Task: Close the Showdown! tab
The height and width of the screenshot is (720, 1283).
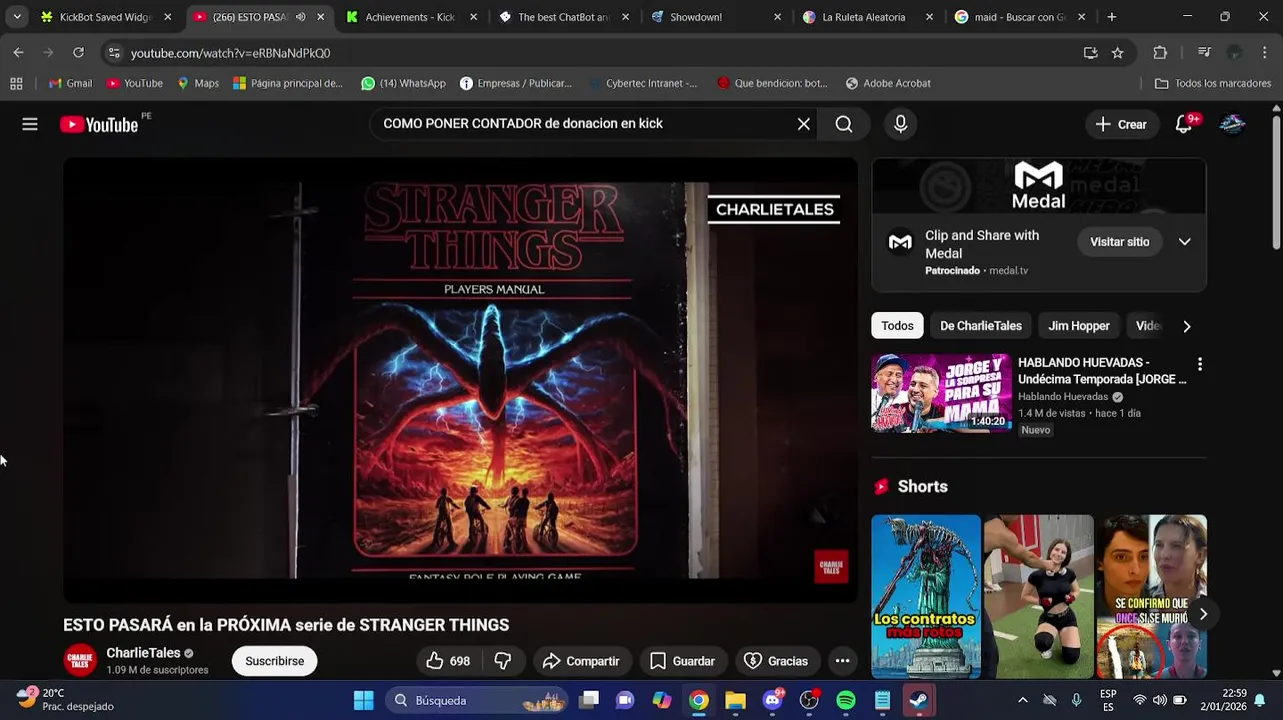Action: pyautogui.click(x=777, y=17)
